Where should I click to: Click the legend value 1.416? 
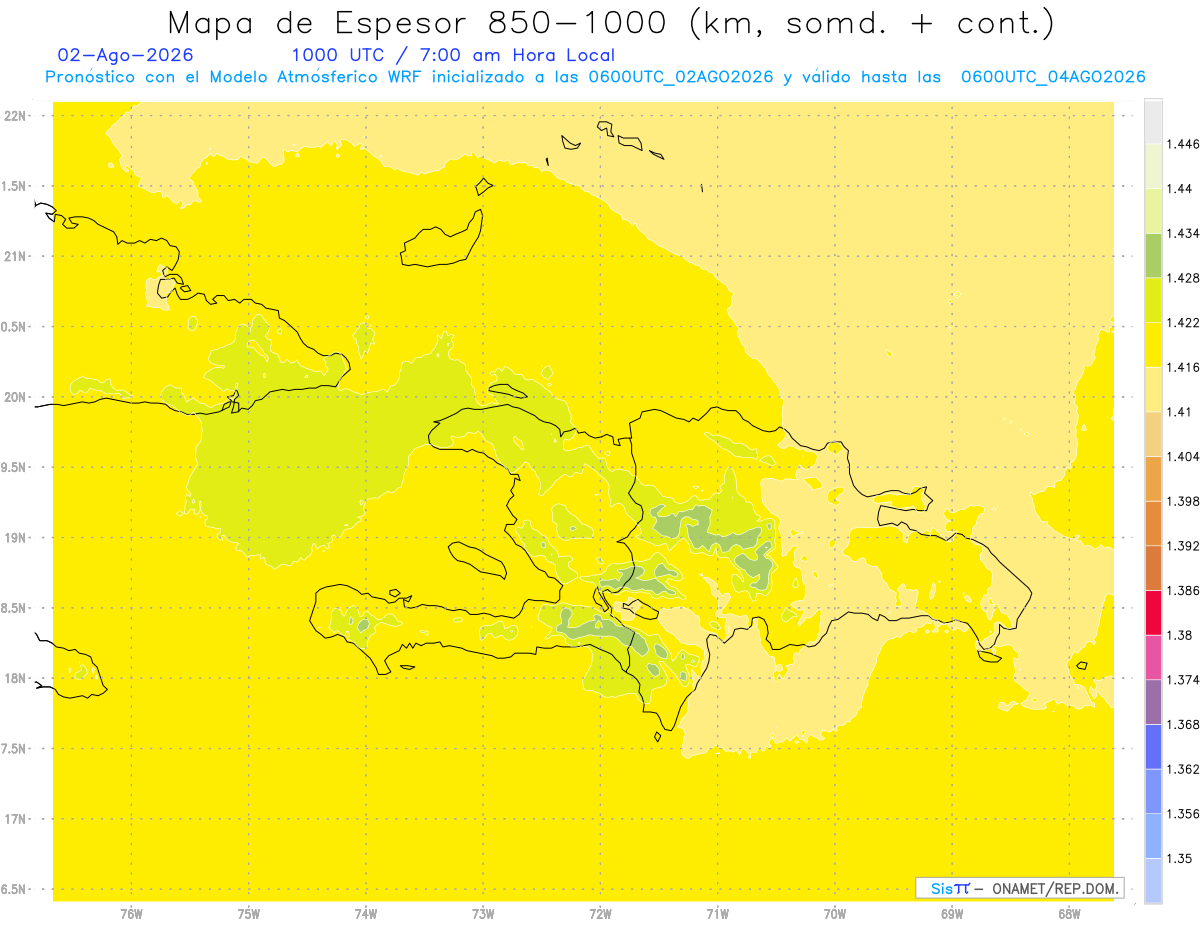pyautogui.click(x=1183, y=367)
